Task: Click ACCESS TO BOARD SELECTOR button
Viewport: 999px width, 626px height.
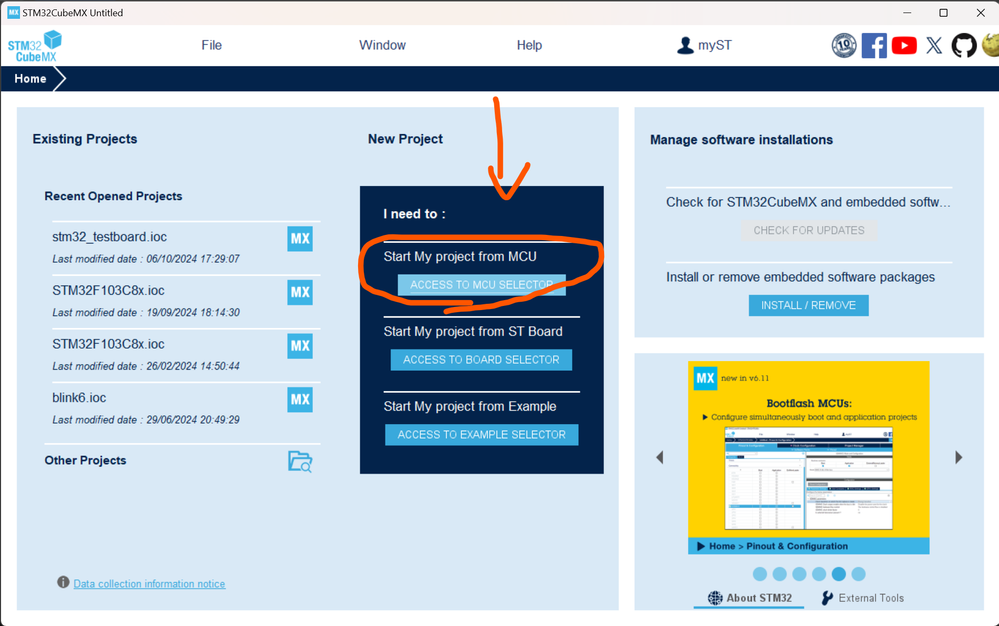Action: [481, 360]
